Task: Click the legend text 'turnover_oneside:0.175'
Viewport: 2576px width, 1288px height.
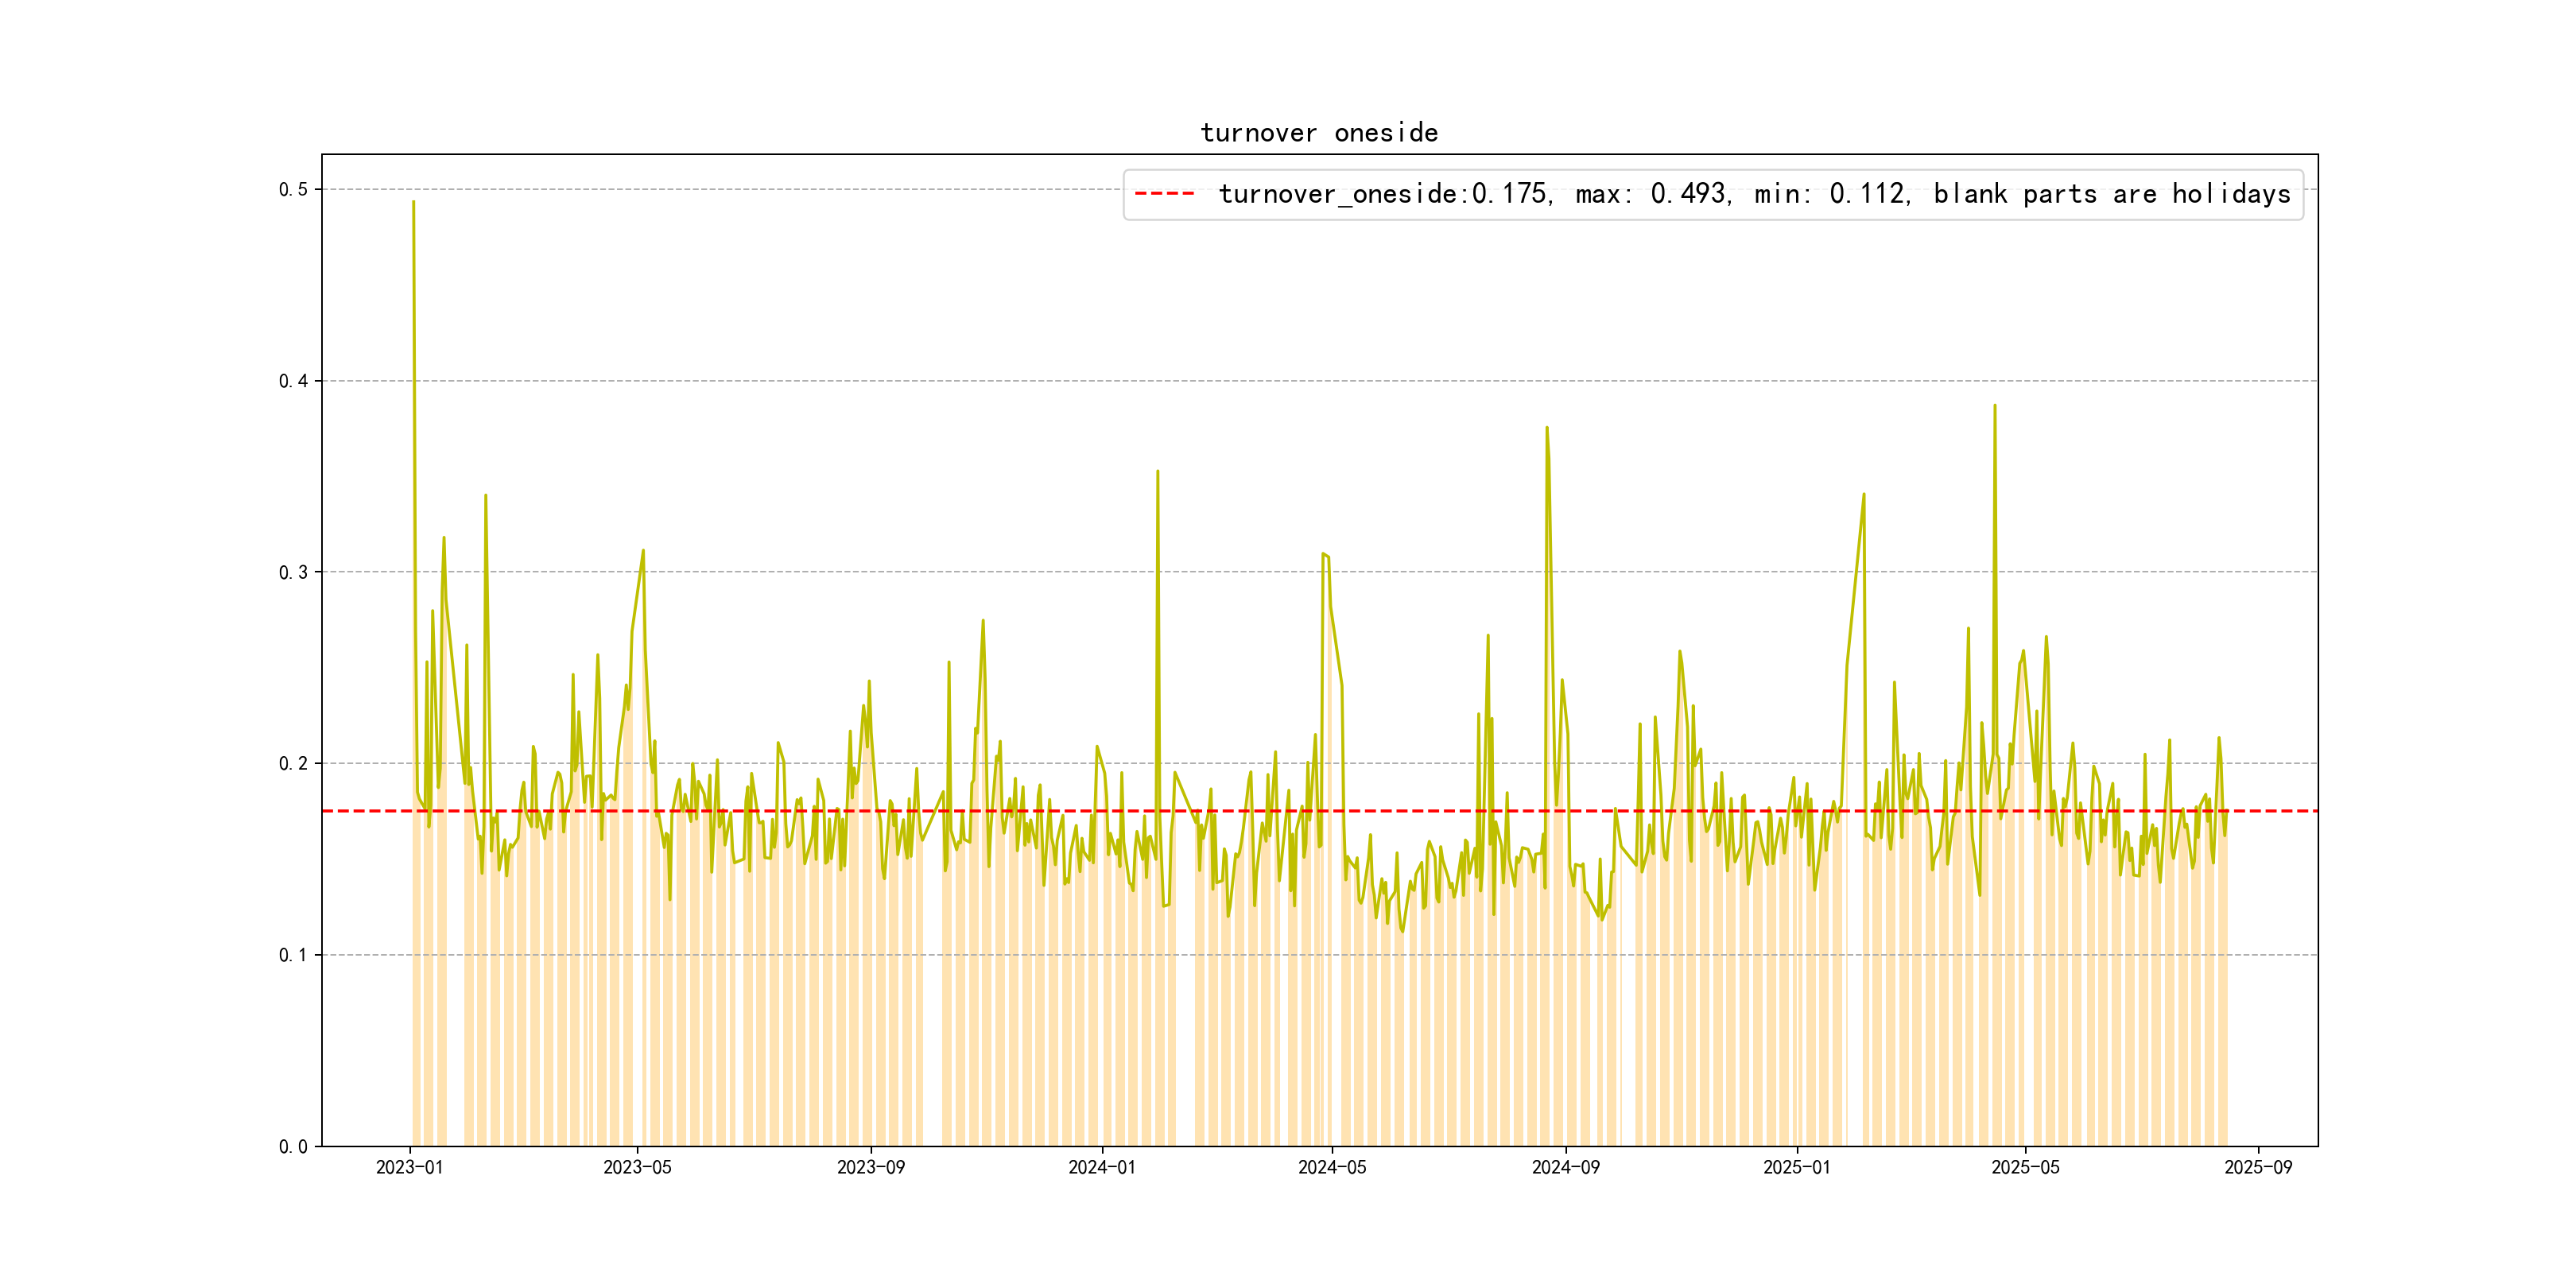Action: click(x=1383, y=194)
